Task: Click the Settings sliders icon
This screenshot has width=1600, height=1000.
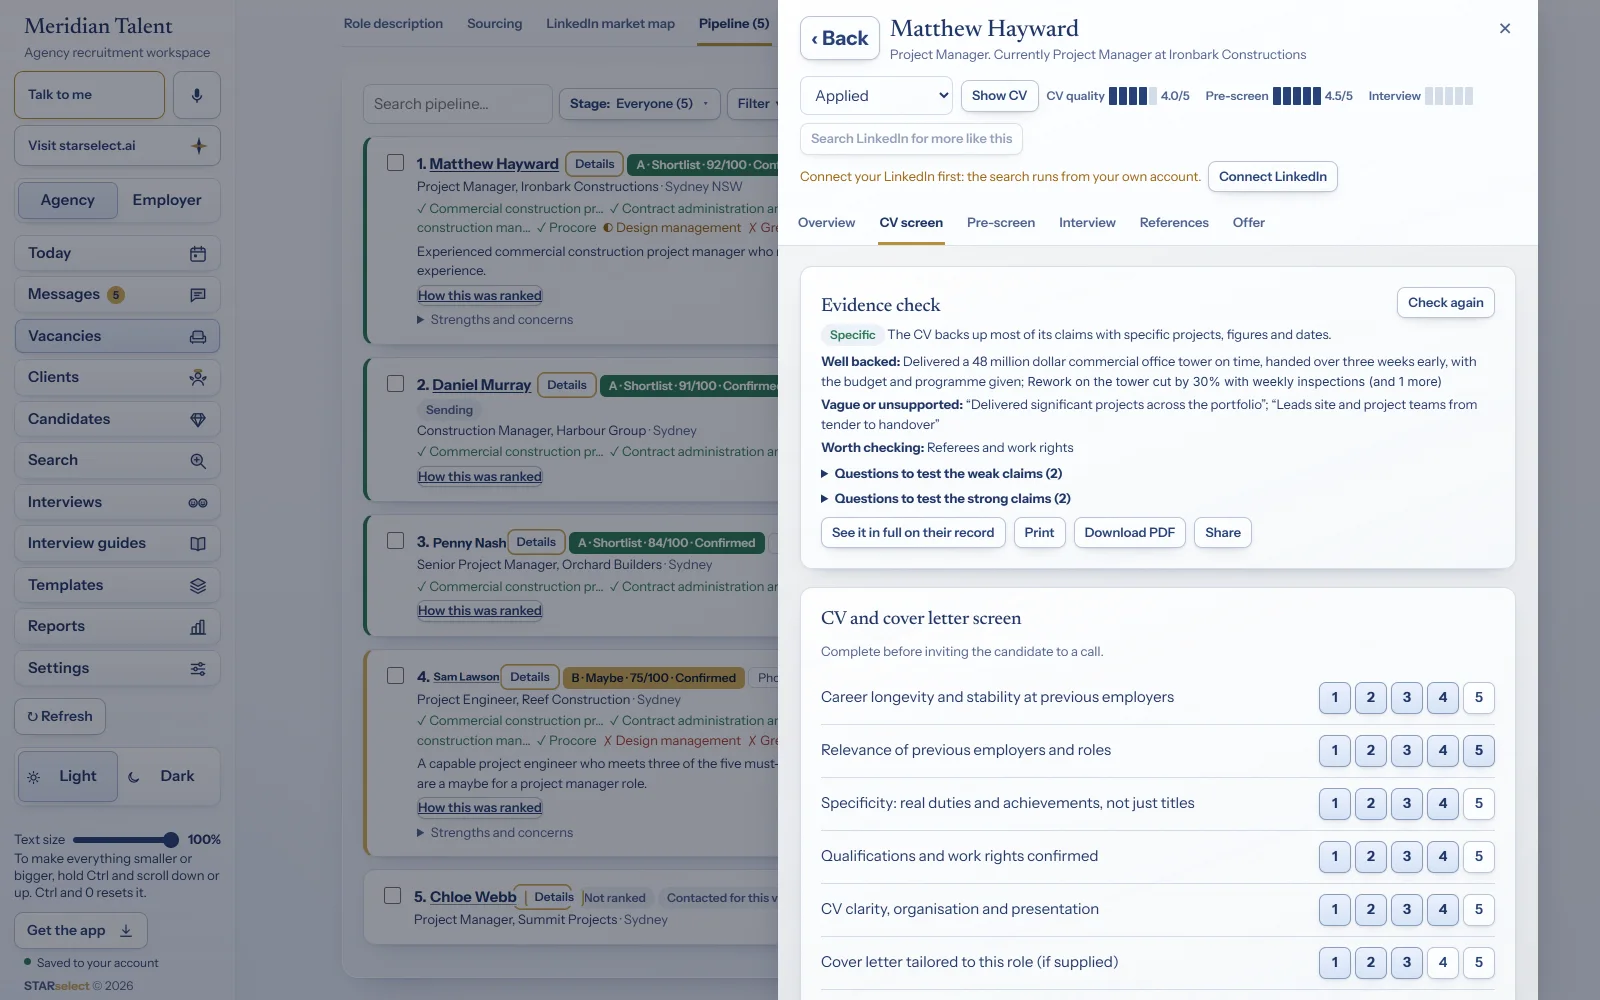Action: point(198,669)
